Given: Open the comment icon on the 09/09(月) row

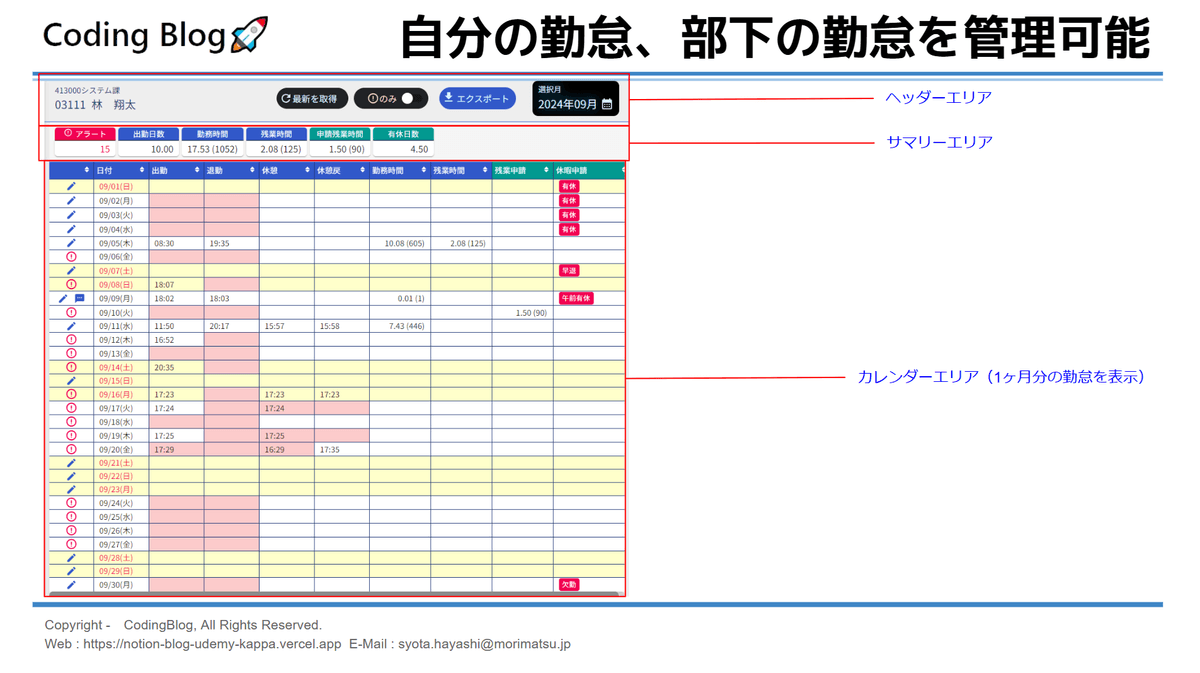Looking at the screenshot, I should tap(80, 298).
